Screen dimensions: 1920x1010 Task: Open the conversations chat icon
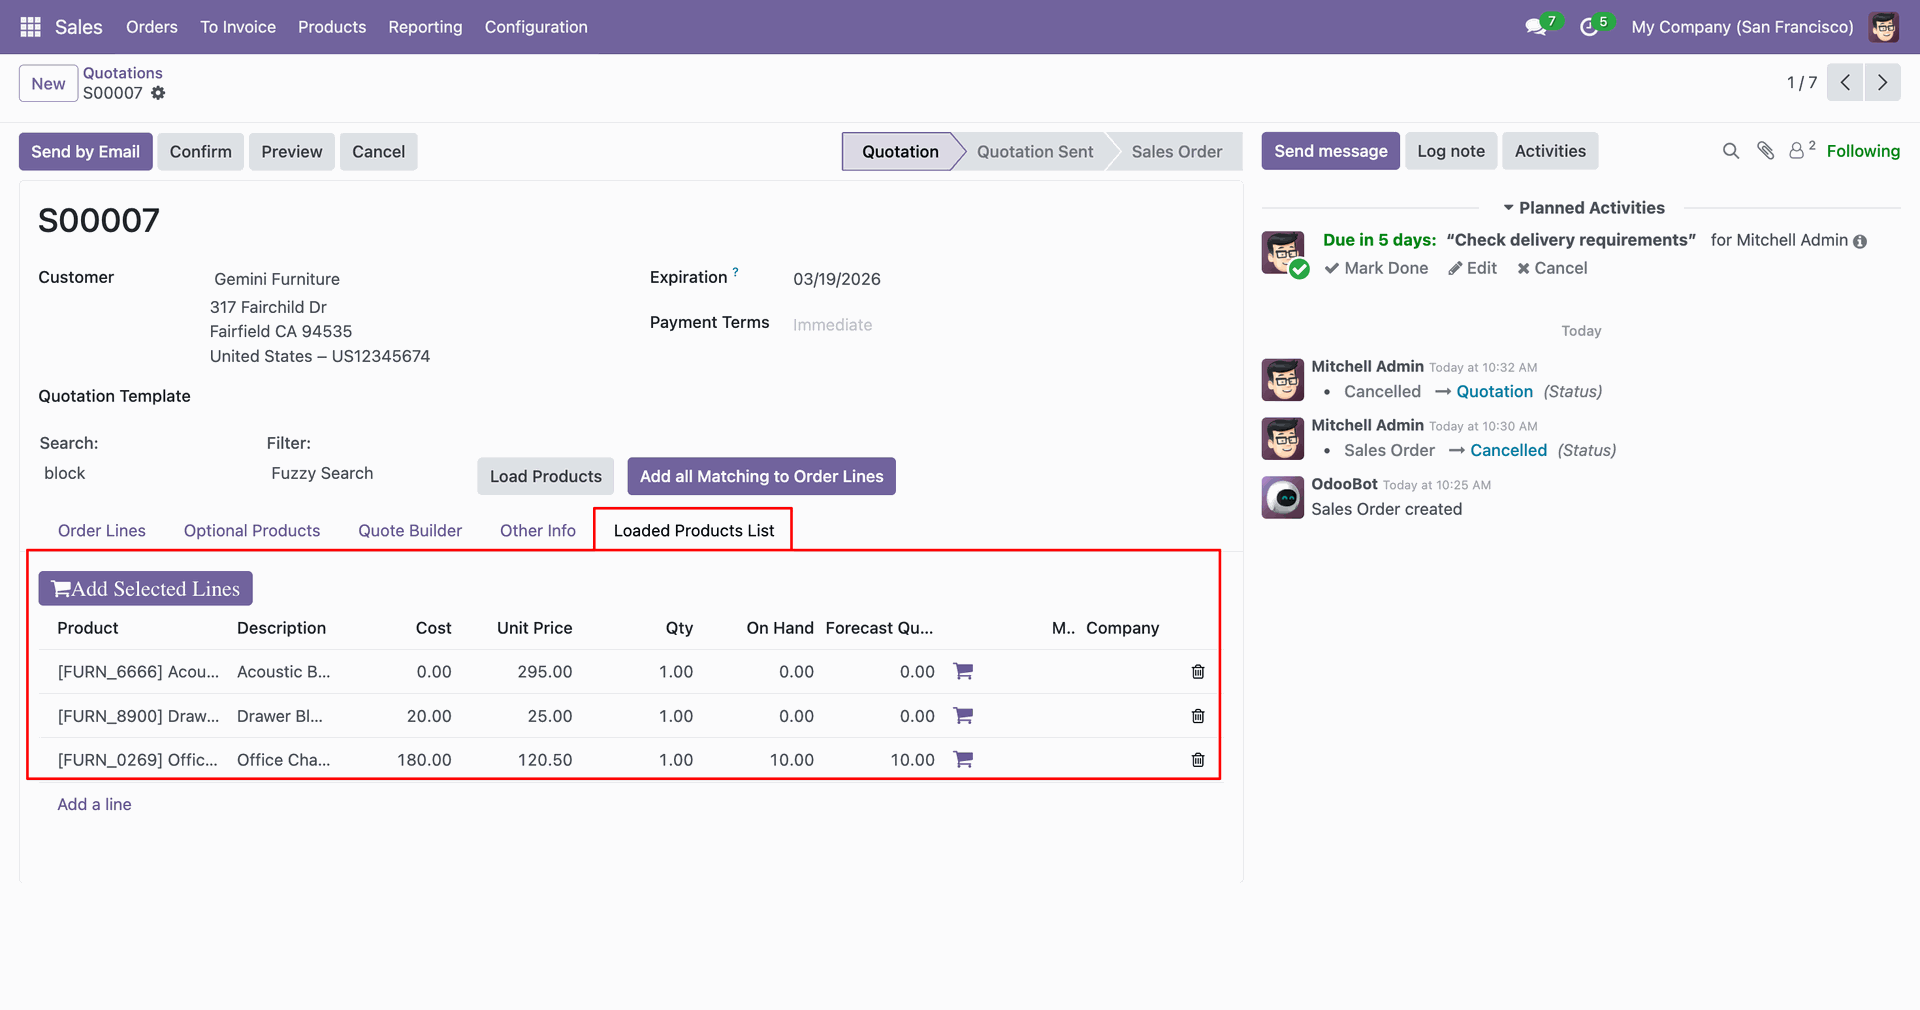point(1536,27)
